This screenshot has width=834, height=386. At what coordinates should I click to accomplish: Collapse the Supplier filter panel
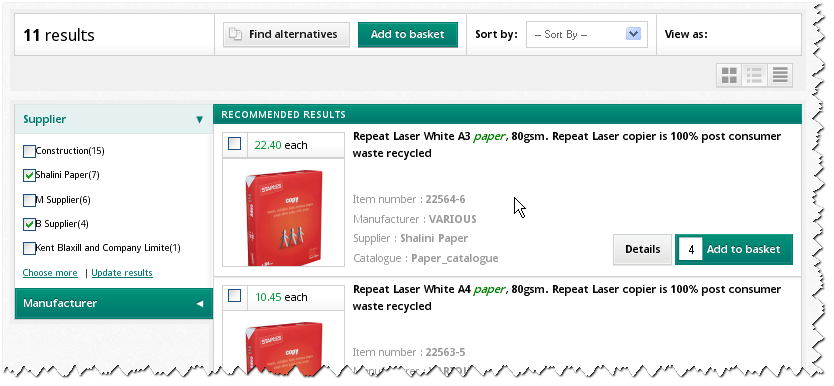[x=114, y=119]
